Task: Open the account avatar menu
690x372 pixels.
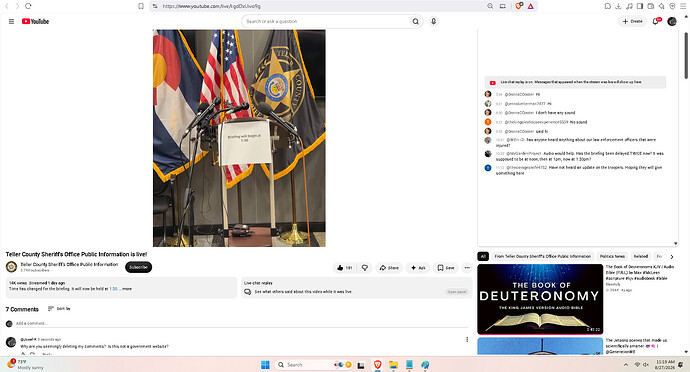Action: [672, 21]
